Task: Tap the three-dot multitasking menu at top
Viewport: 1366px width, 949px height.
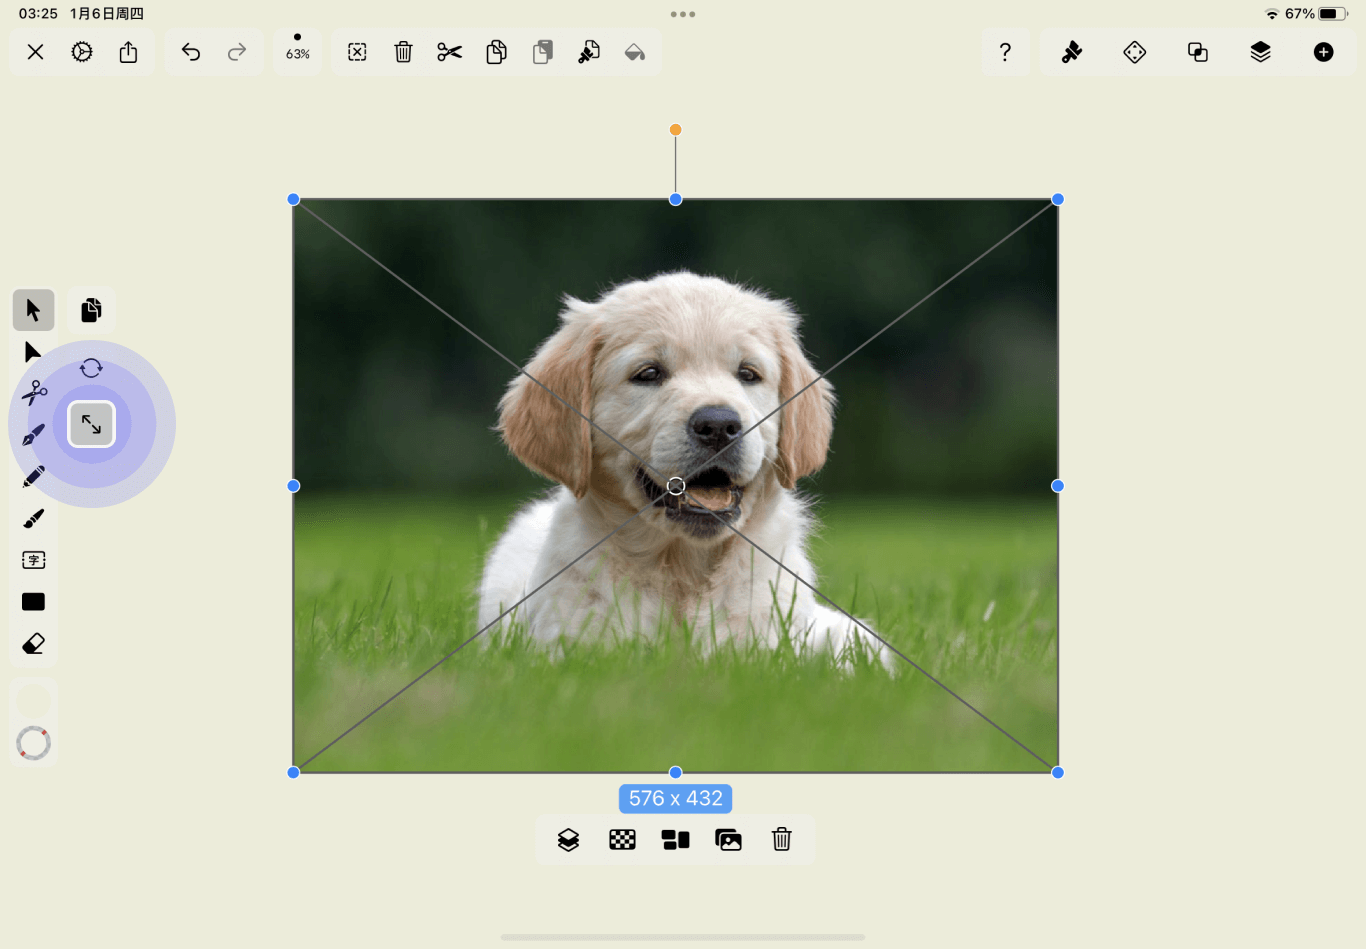Action: tap(683, 14)
